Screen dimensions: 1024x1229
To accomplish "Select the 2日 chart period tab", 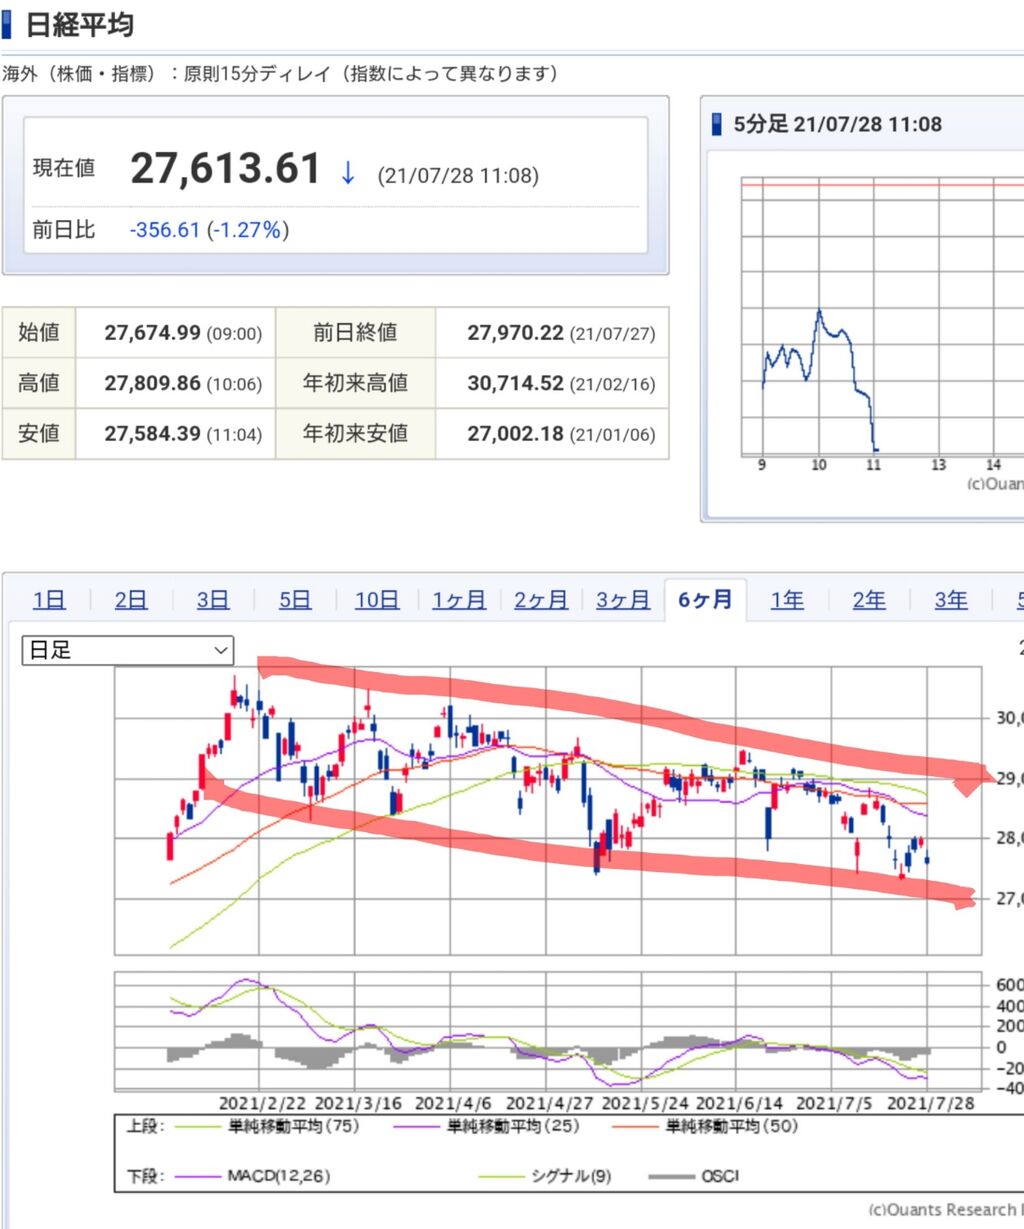I will 131,600.
